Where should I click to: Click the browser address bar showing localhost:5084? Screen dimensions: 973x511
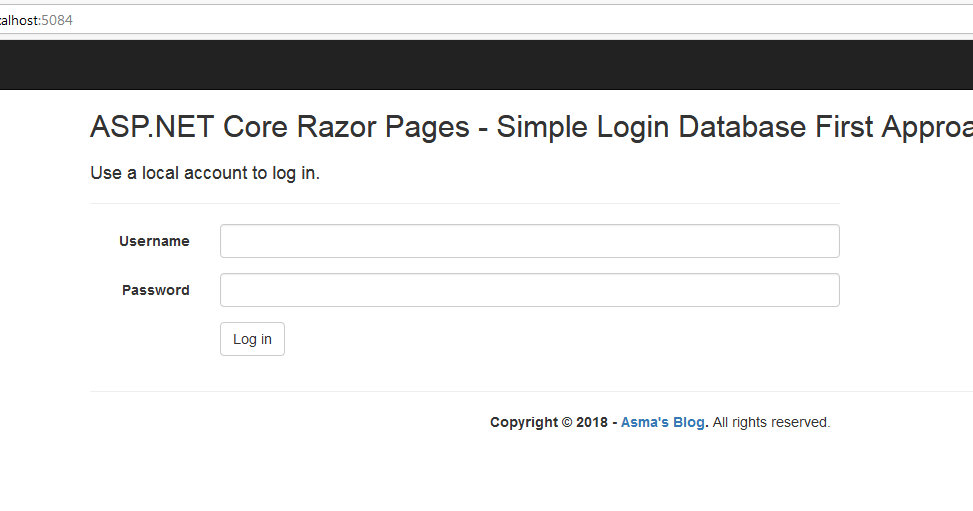coord(486,20)
